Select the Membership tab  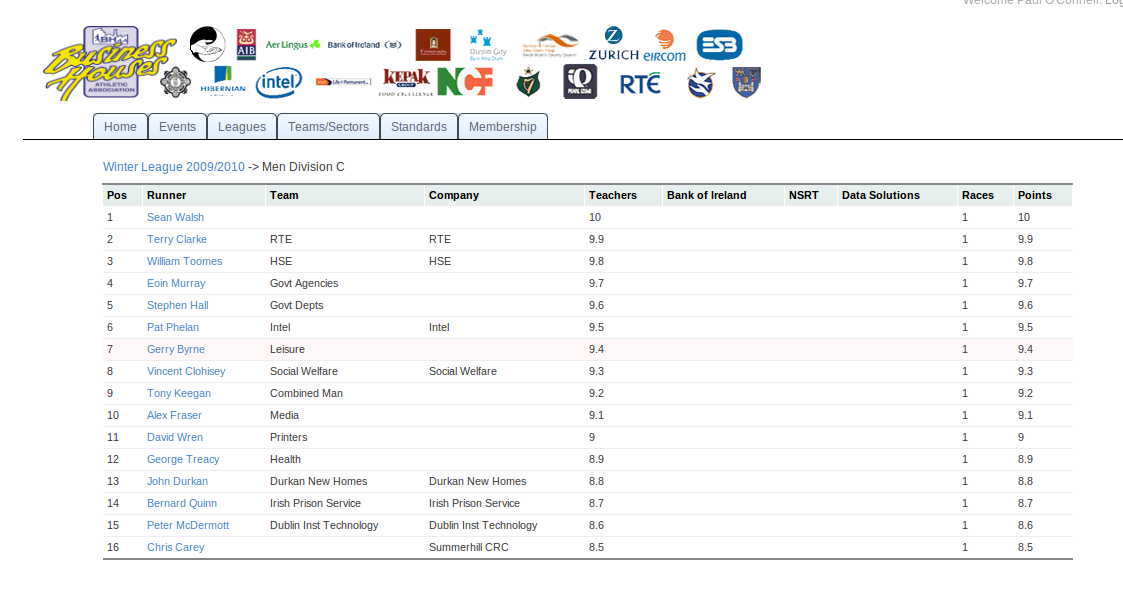[503, 127]
